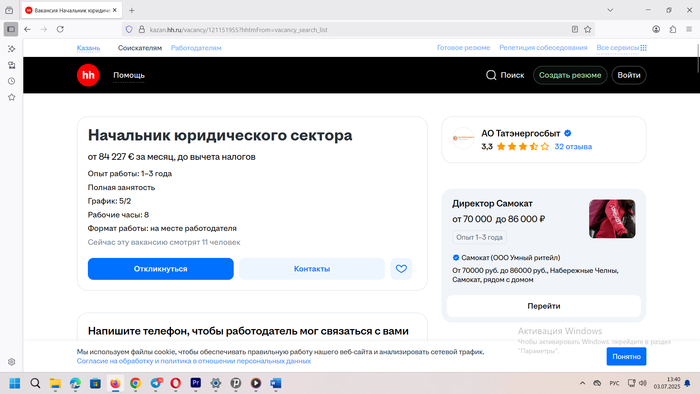Open list all tabs chevron
This screenshot has height=394, width=700.
pyautogui.click(x=610, y=10)
